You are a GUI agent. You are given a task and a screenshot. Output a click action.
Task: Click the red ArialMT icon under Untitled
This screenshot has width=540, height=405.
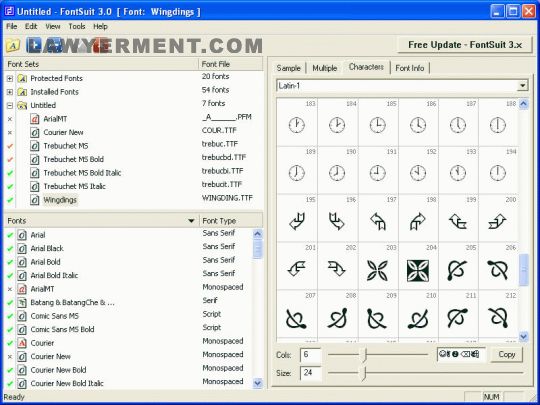34,119
